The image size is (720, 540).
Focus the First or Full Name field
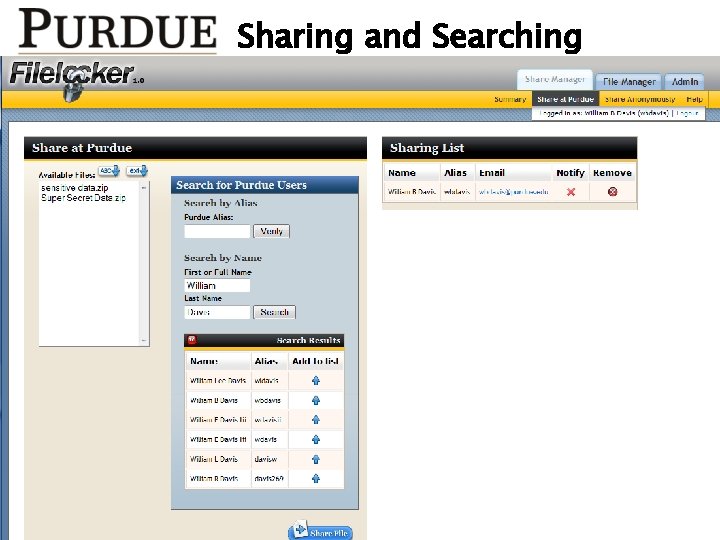[217, 285]
